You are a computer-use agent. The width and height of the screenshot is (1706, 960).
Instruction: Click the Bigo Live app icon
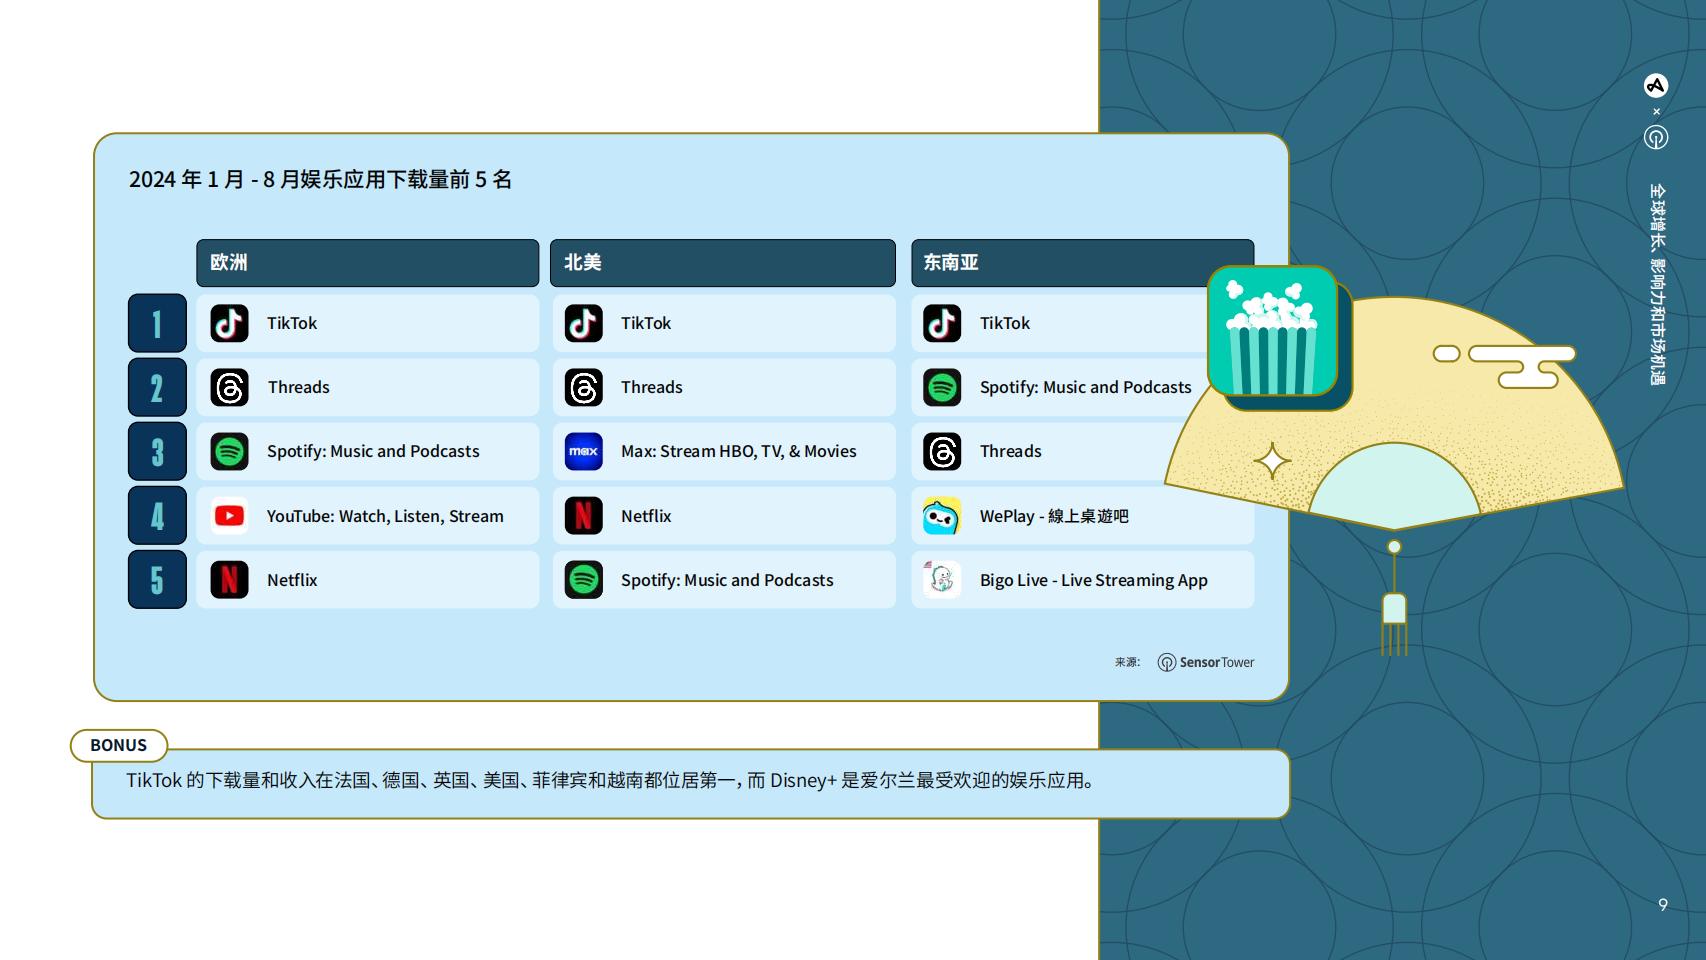[942, 580]
